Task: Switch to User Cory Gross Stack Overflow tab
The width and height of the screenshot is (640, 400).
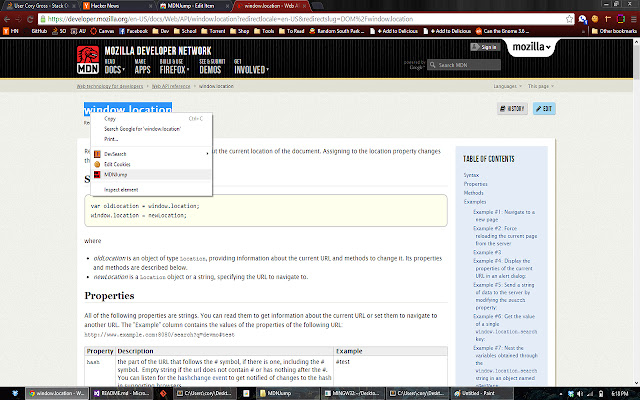Action: pos(41,6)
